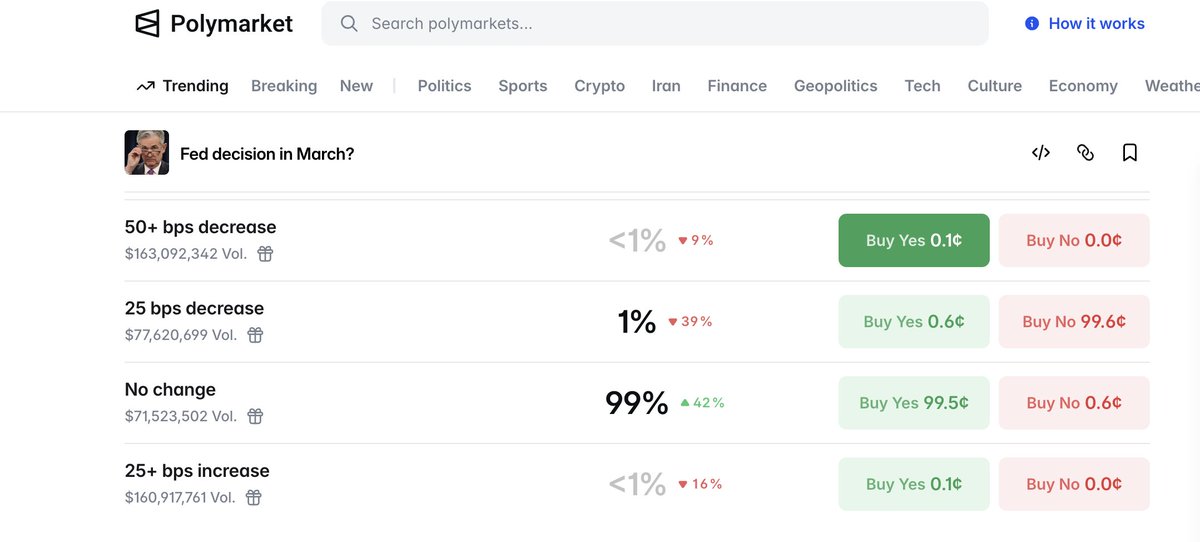Select the 25 bps decrease outcome label
Screen dimensions: 1200x542
click(194, 308)
